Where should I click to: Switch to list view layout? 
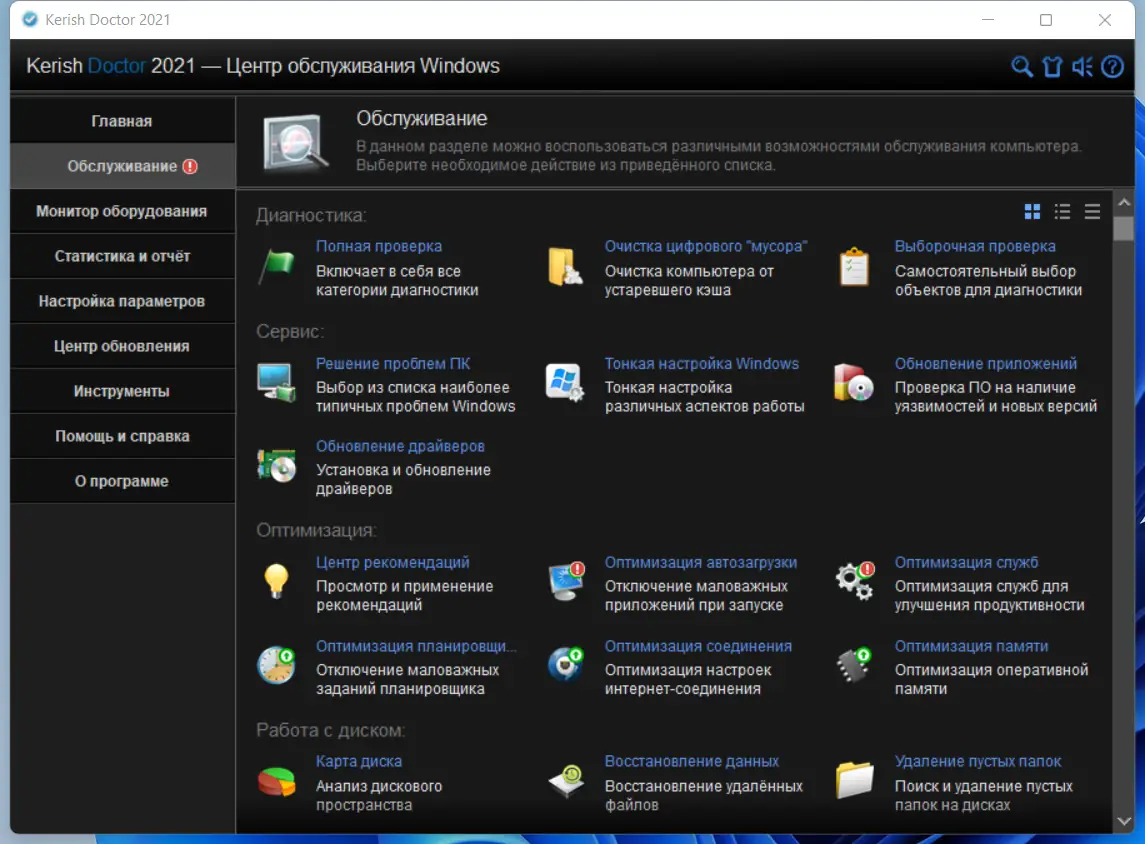tap(1062, 211)
